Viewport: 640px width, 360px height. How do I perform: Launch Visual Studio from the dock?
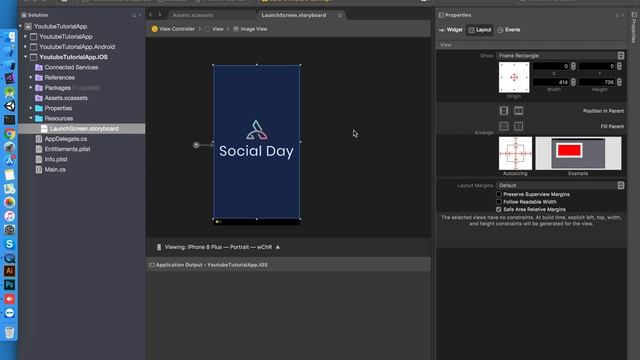[9, 78]
